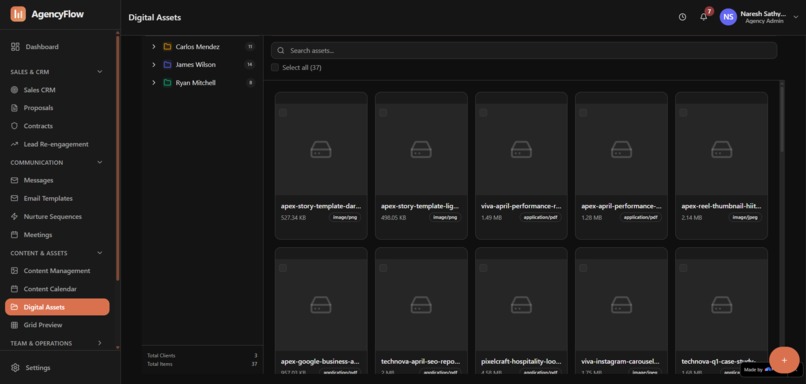
Task: Click the James Wilson purple folder icon
Action: (x=167, y=65)
